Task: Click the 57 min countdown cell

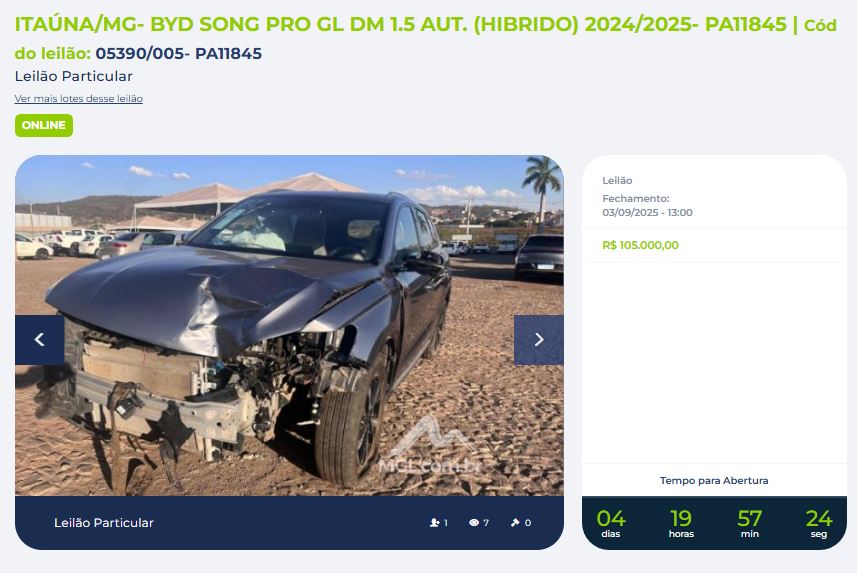Action: click(x=749, y=523)
